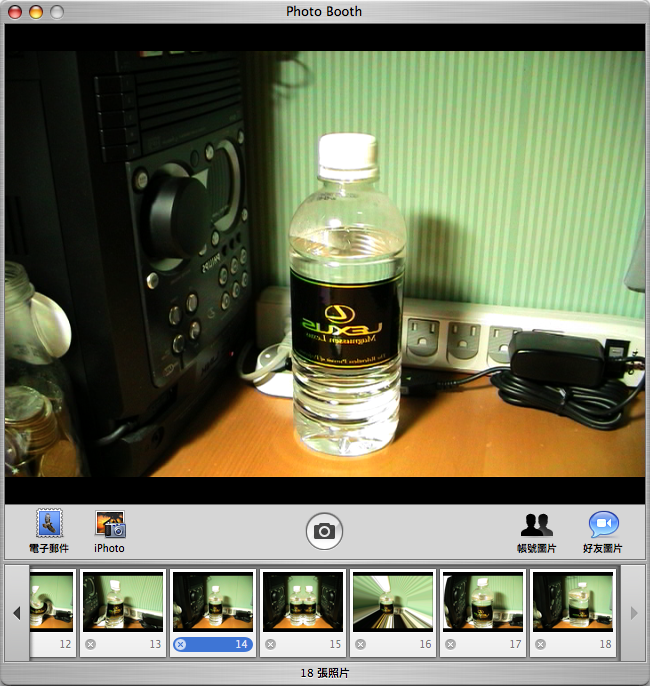Minimize window with yellow button
650x686 pixels.
pyautogui.click(x=36, y=12)
